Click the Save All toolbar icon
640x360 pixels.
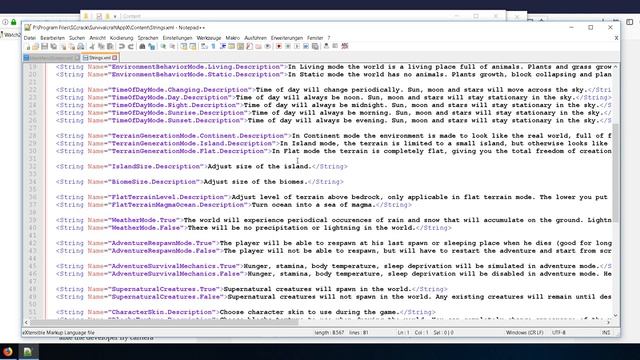(x=54, y=46)
